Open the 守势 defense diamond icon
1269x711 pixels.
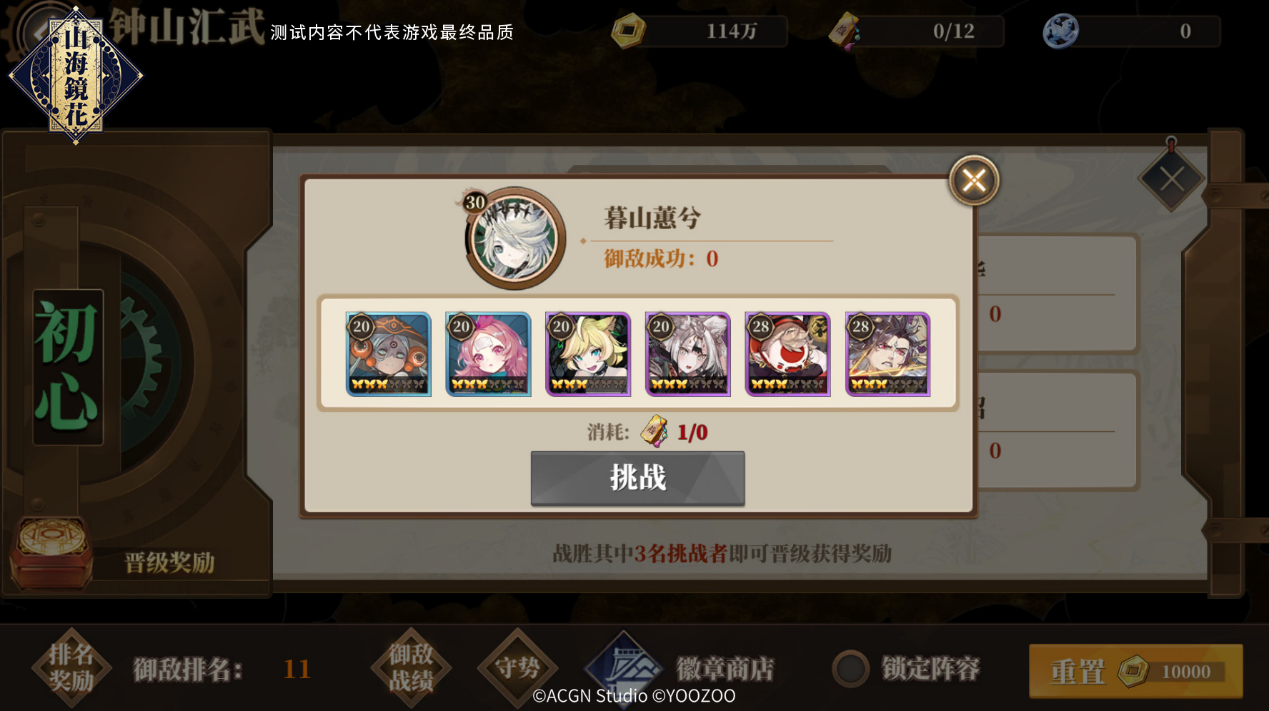[518, 668]
